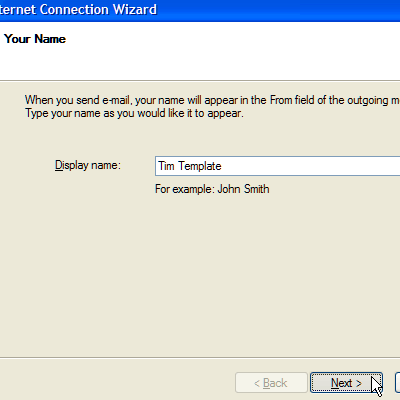Click the word Wizard in the title
This screenshot has height=400, width=400.
tap(135, 9)
